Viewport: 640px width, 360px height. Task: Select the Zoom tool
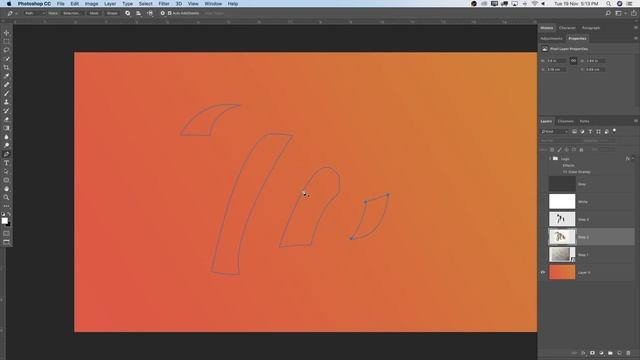click(6, 198)
